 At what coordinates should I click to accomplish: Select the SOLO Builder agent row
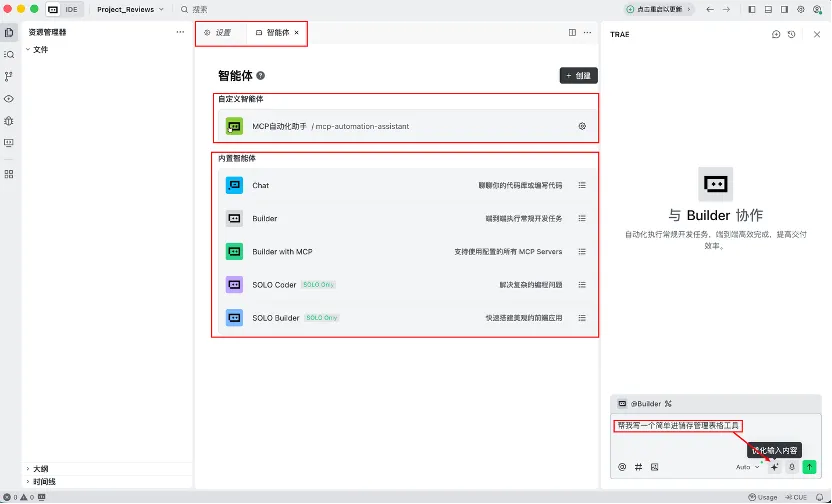pos(408,318)
